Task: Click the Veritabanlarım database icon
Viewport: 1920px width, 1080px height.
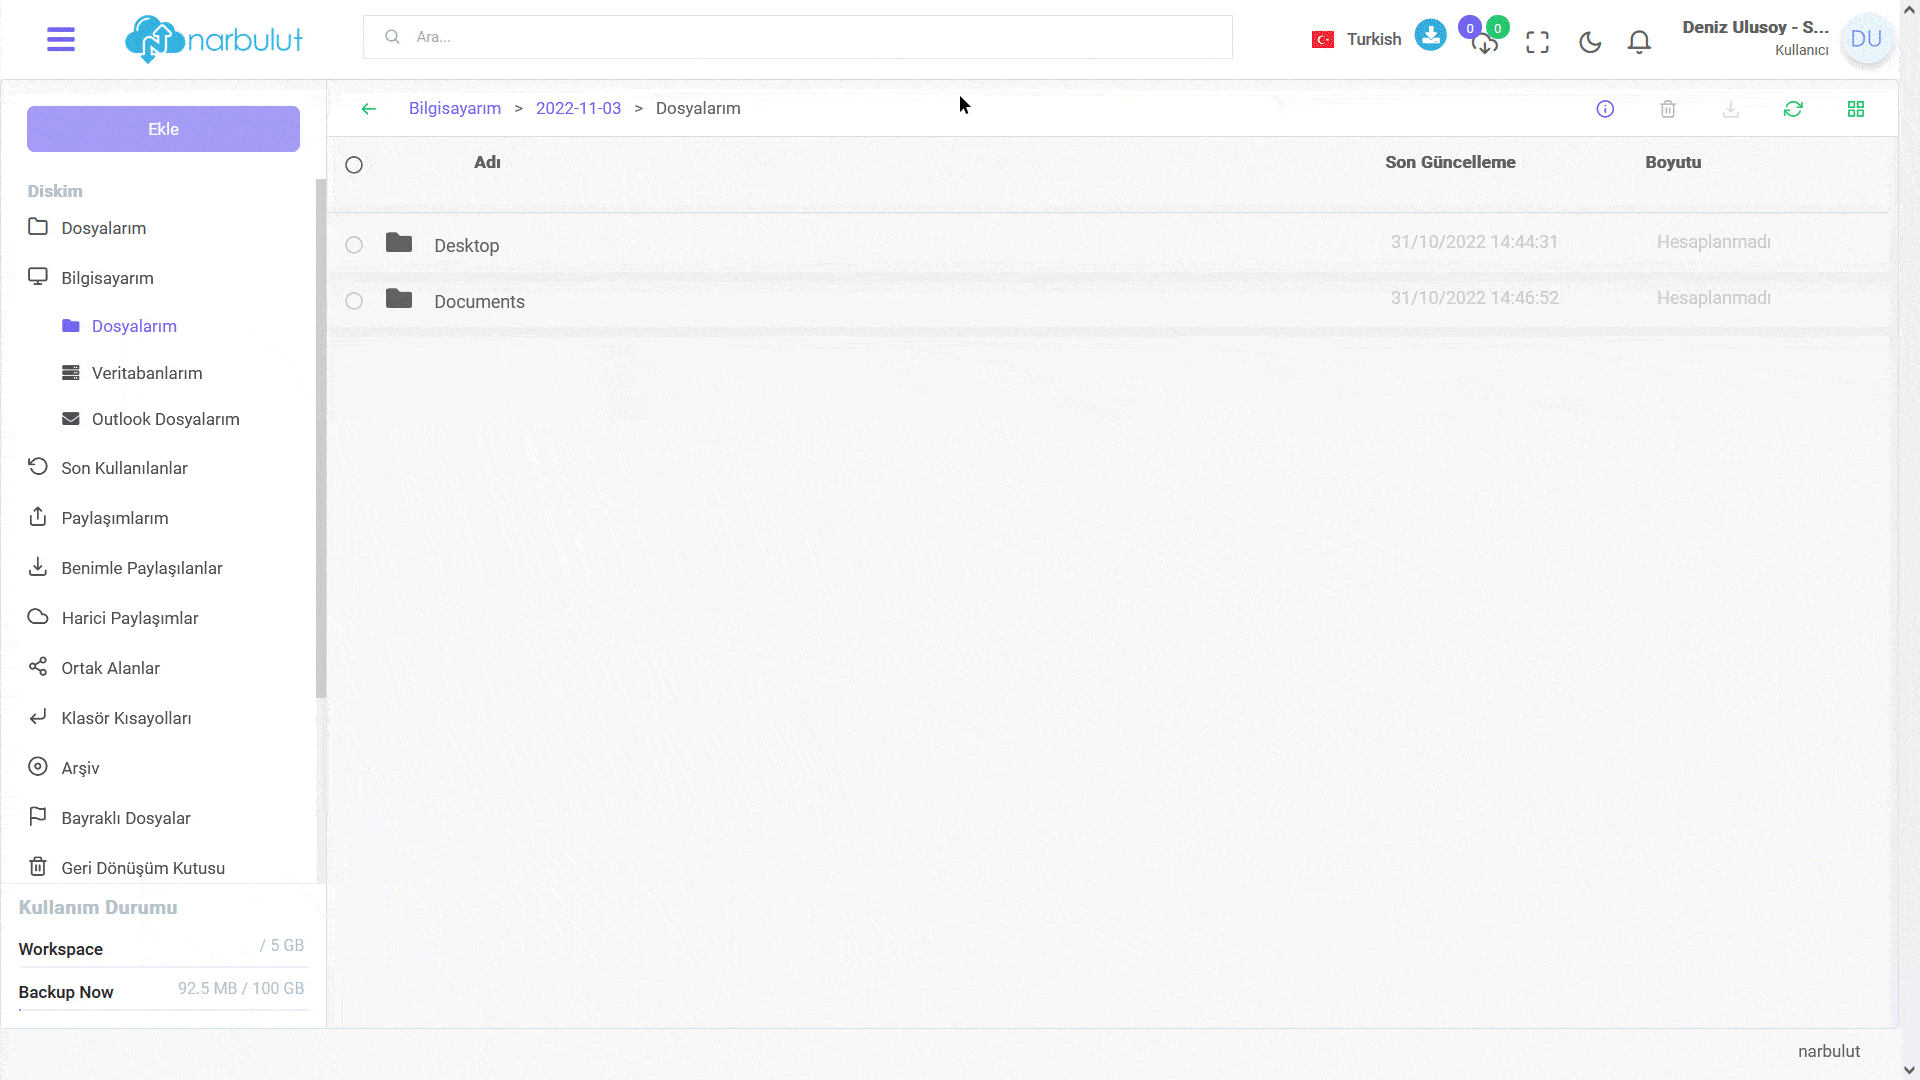Action: [x=71, y=372]
